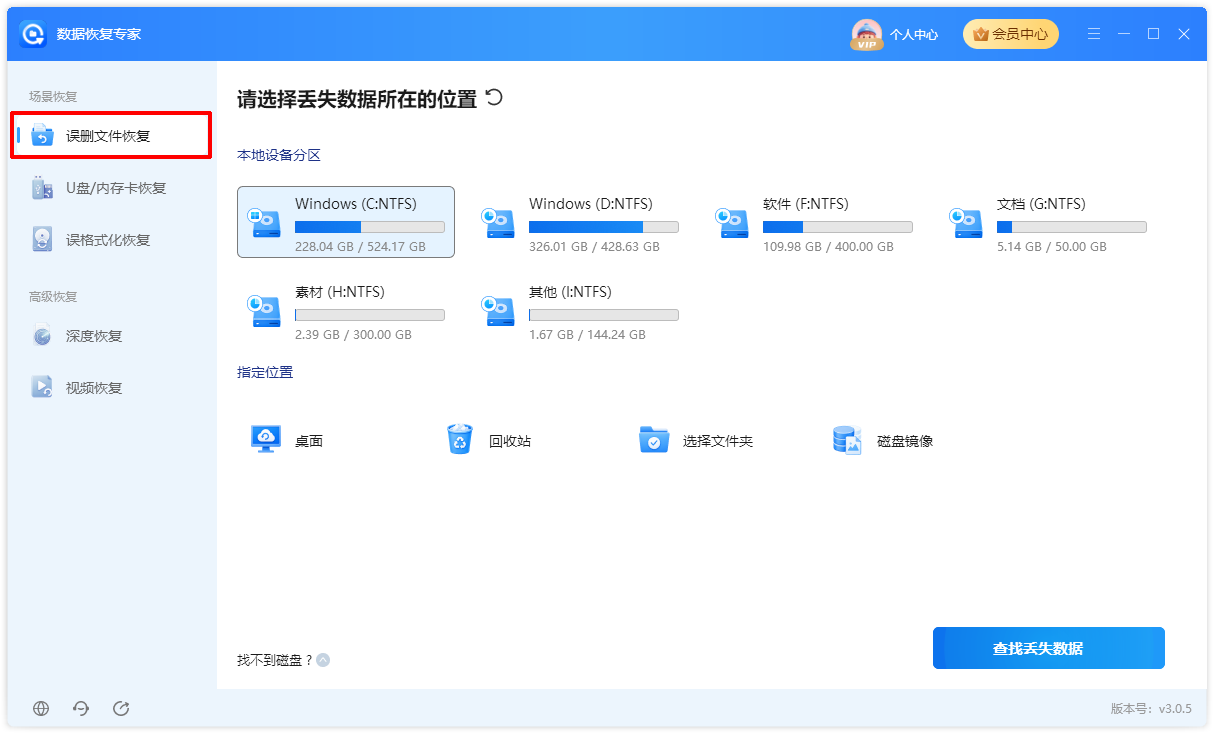Select the 文档 (G:NTFS) drive icon
Screen dimensions: 1214x734
[x=967, y=223]
